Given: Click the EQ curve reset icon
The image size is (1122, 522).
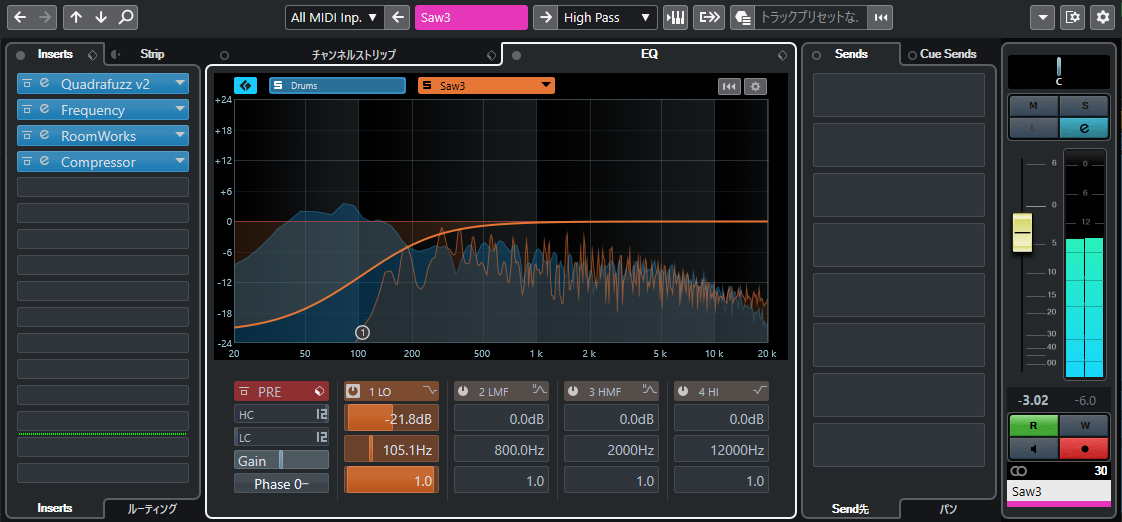Looking at the screenshot, I should 729,86.
